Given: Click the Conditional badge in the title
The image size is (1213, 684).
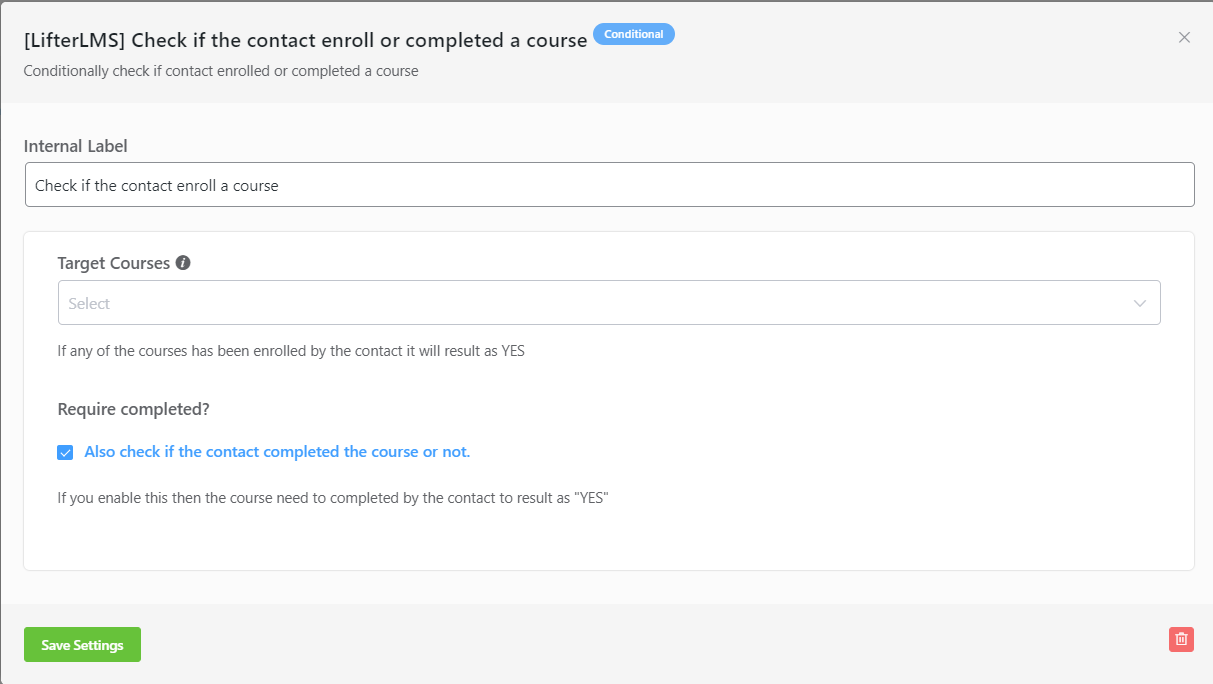Looking at the screenshot, I should (x=634, y=33).
